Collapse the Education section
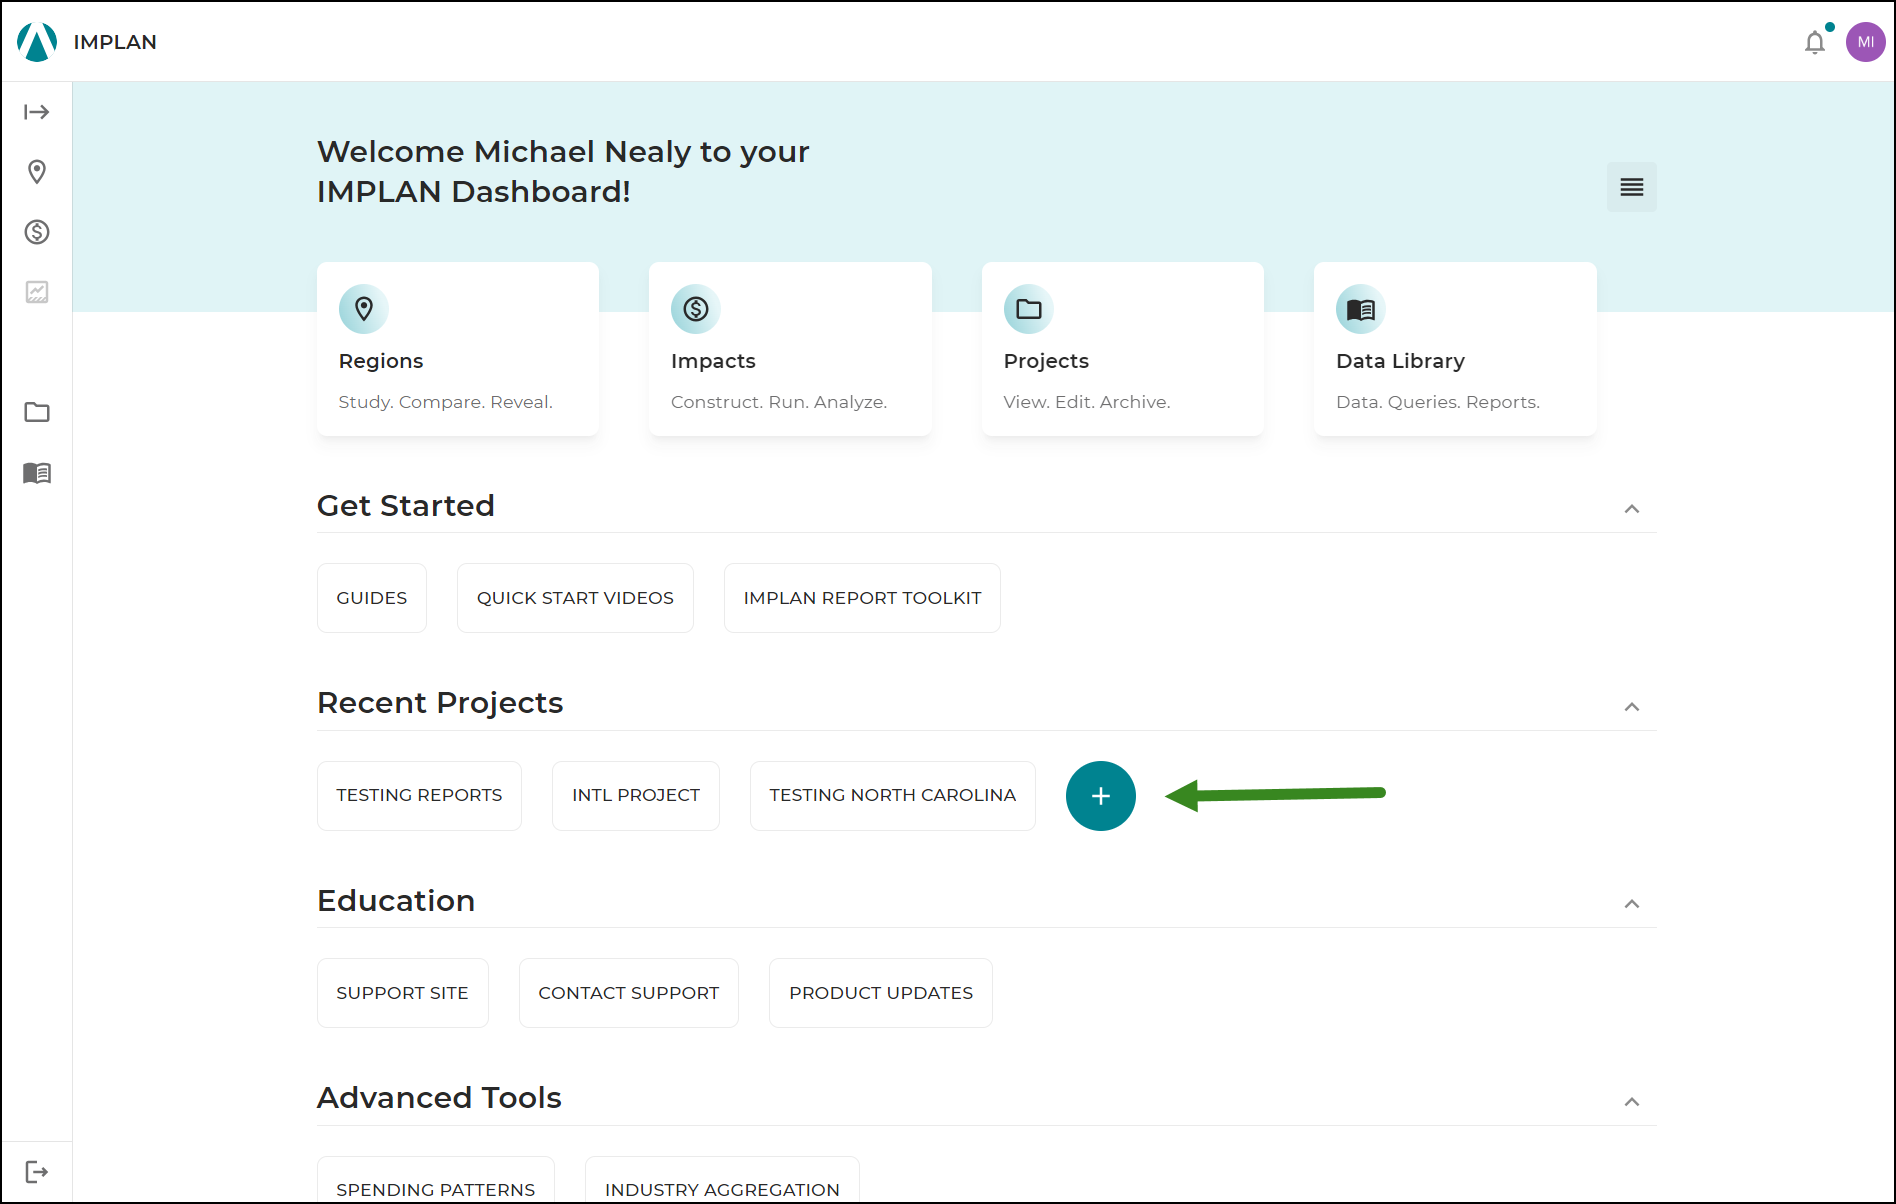 click(x=1632, y=904)
